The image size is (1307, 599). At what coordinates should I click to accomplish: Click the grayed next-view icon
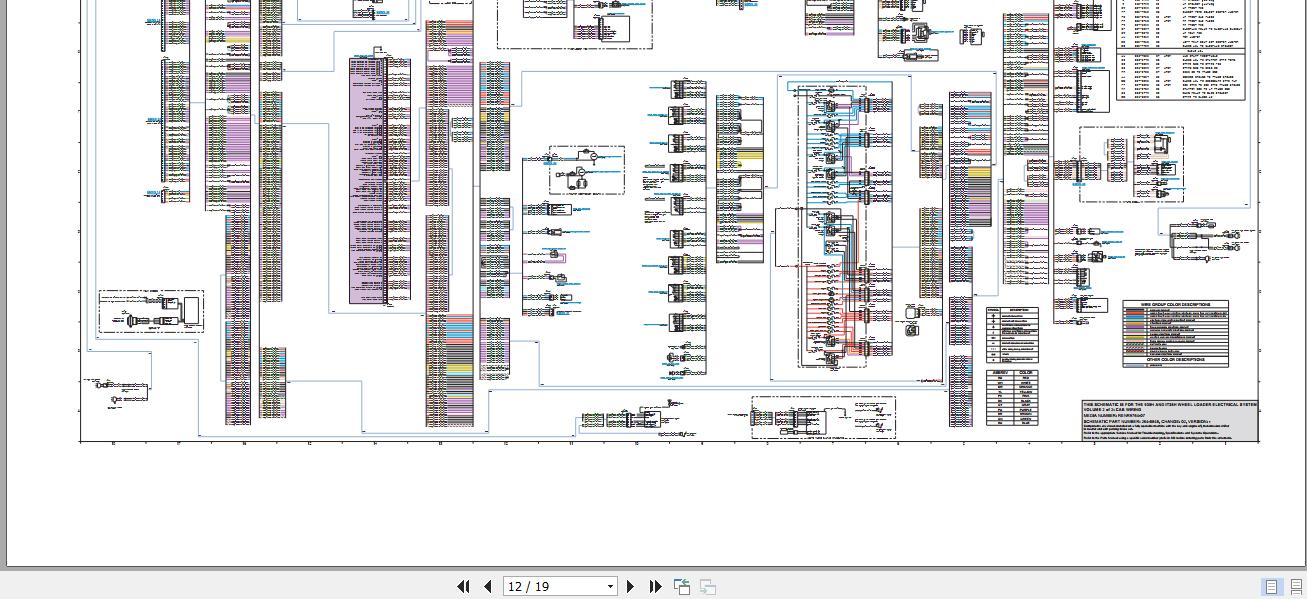708,587
